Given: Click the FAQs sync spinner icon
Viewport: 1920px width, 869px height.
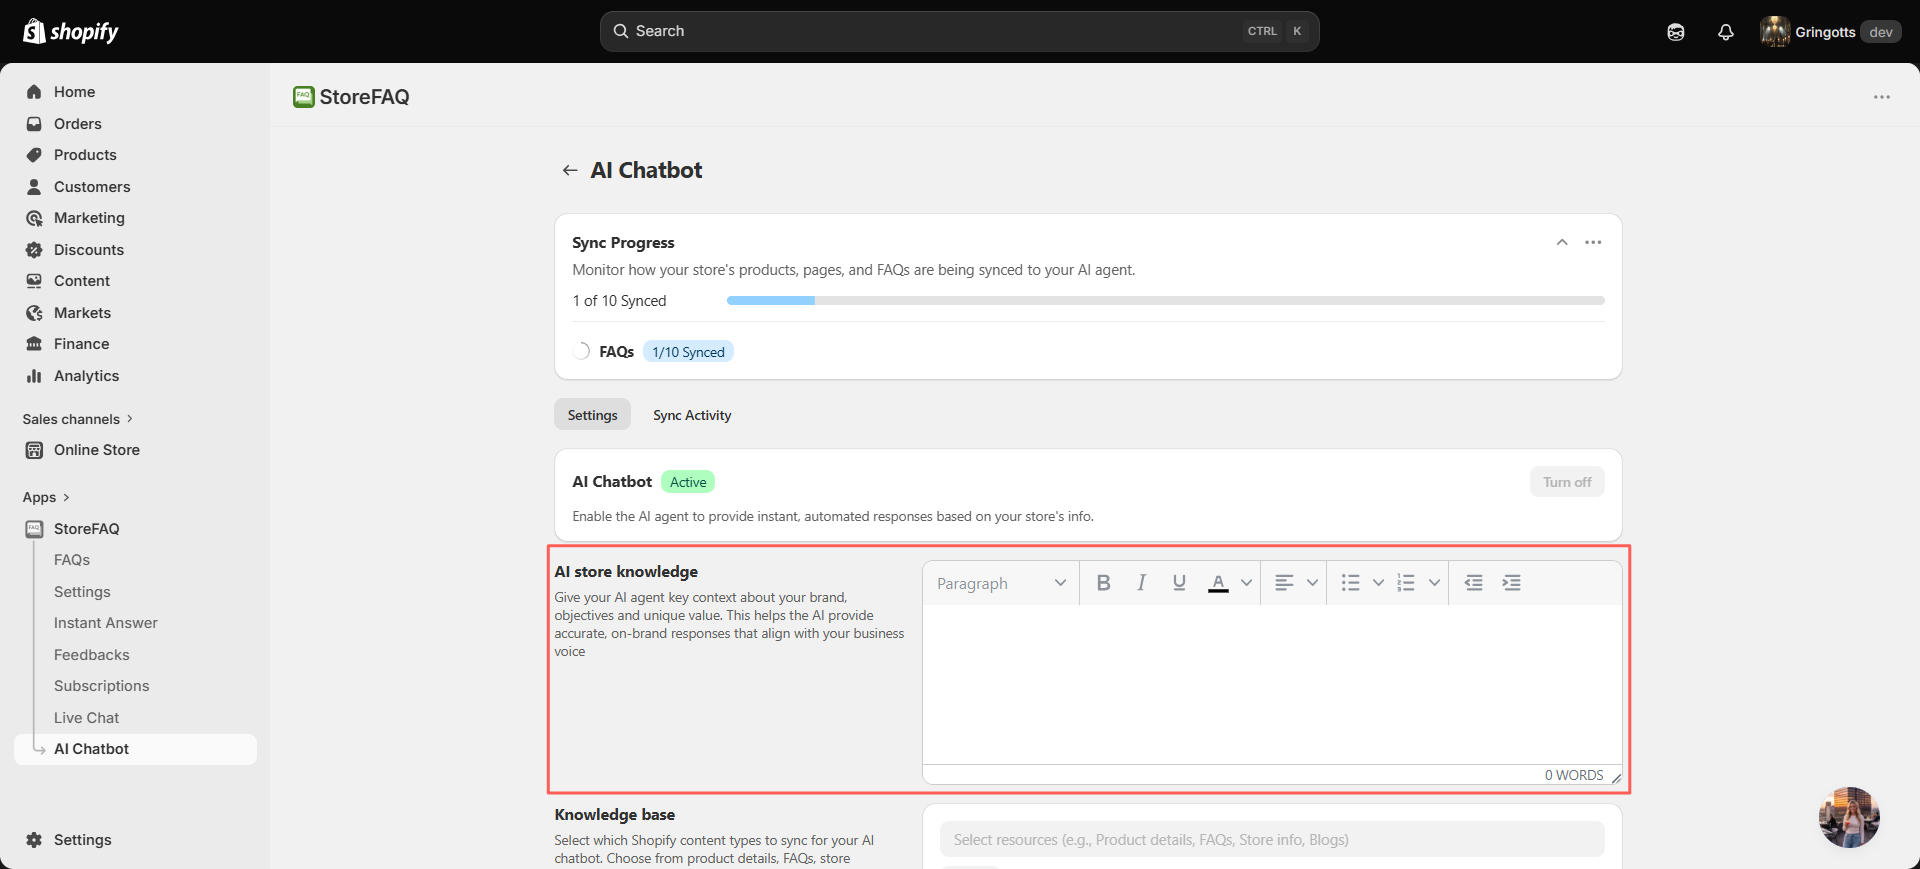Looking at the screenshot, I should pyautogui.click(x=581, y=351).
